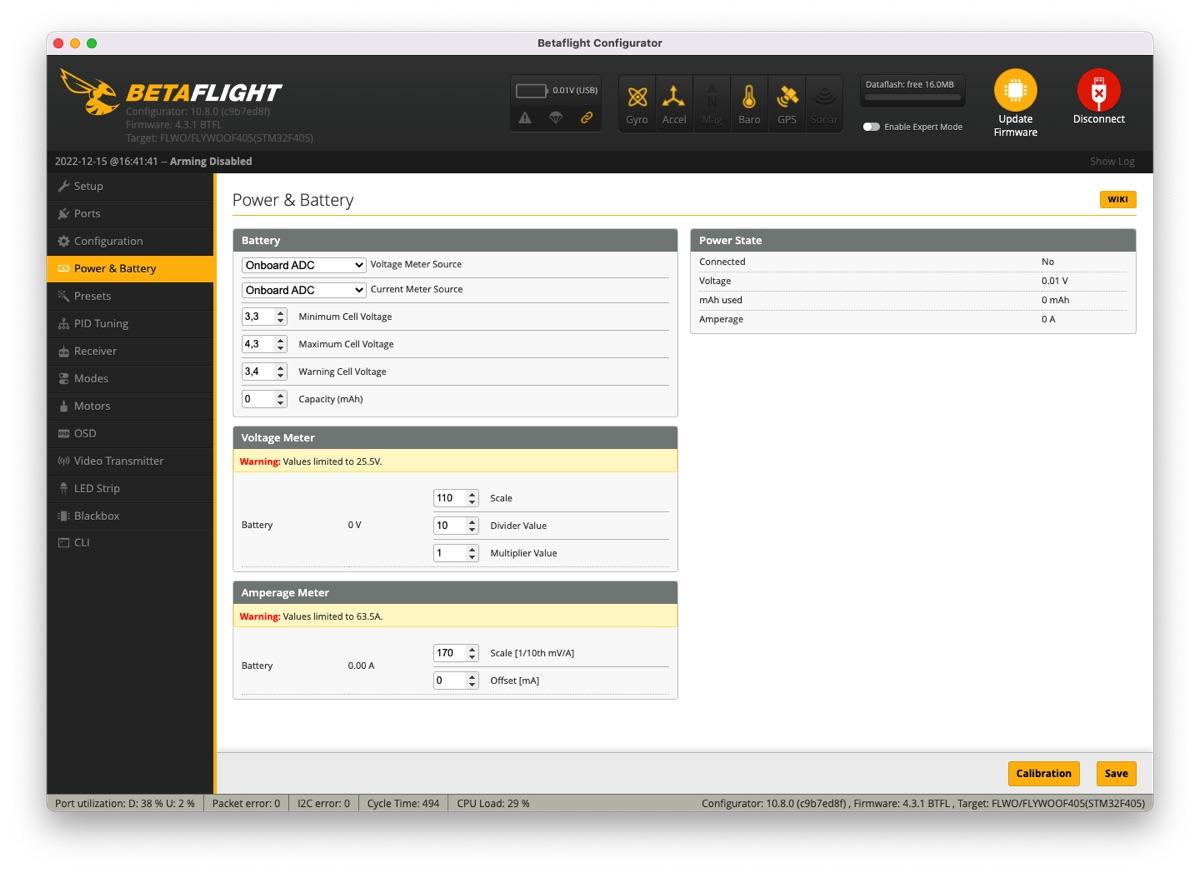Open the Receiver tab
The image size is (1200, 873).
(130, 351)
